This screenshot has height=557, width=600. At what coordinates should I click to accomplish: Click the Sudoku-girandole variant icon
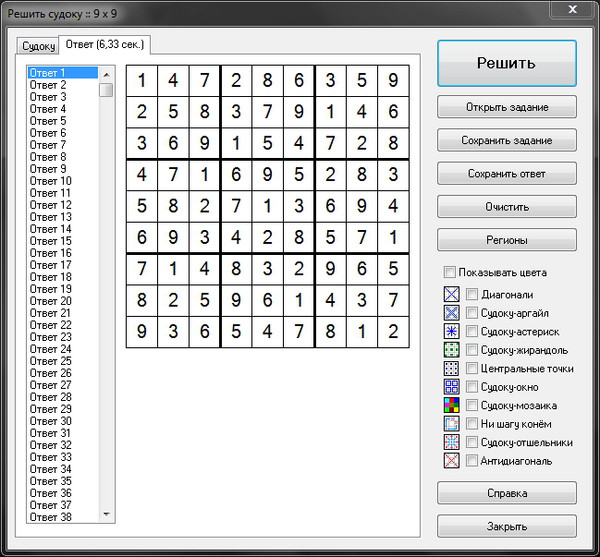click(452, 350)
